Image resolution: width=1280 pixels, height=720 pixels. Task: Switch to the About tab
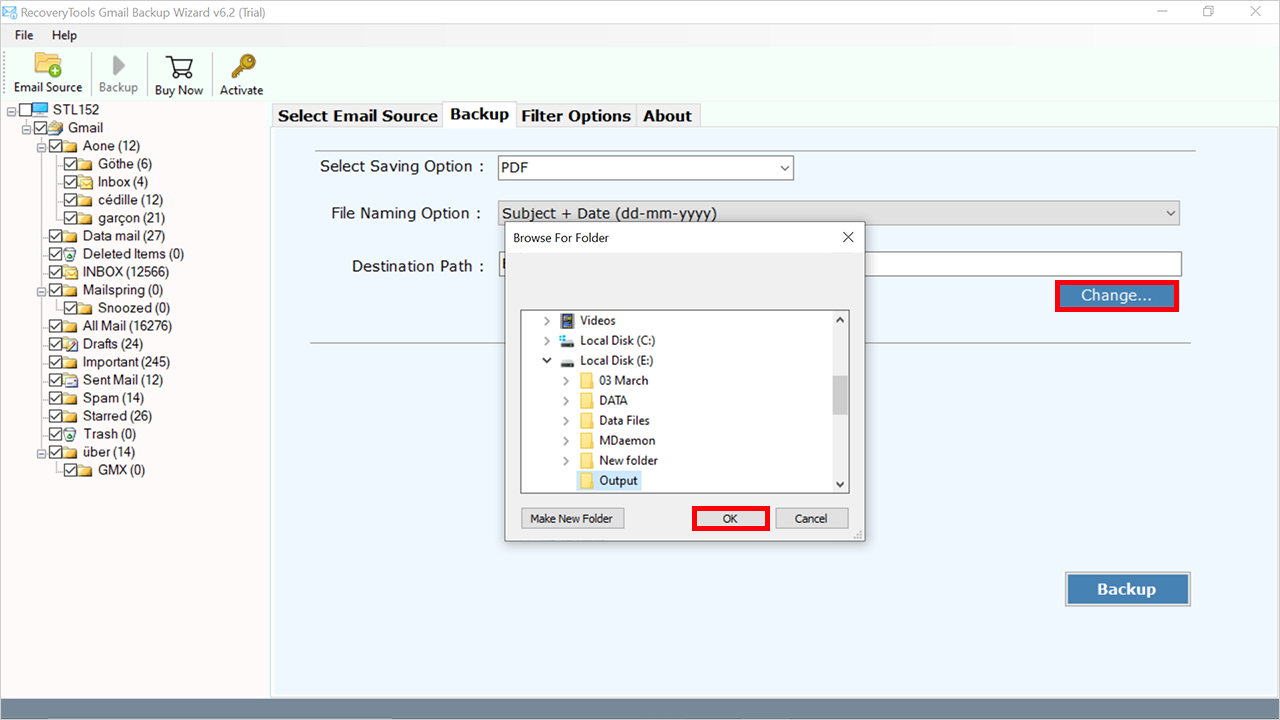pos(668,116)
